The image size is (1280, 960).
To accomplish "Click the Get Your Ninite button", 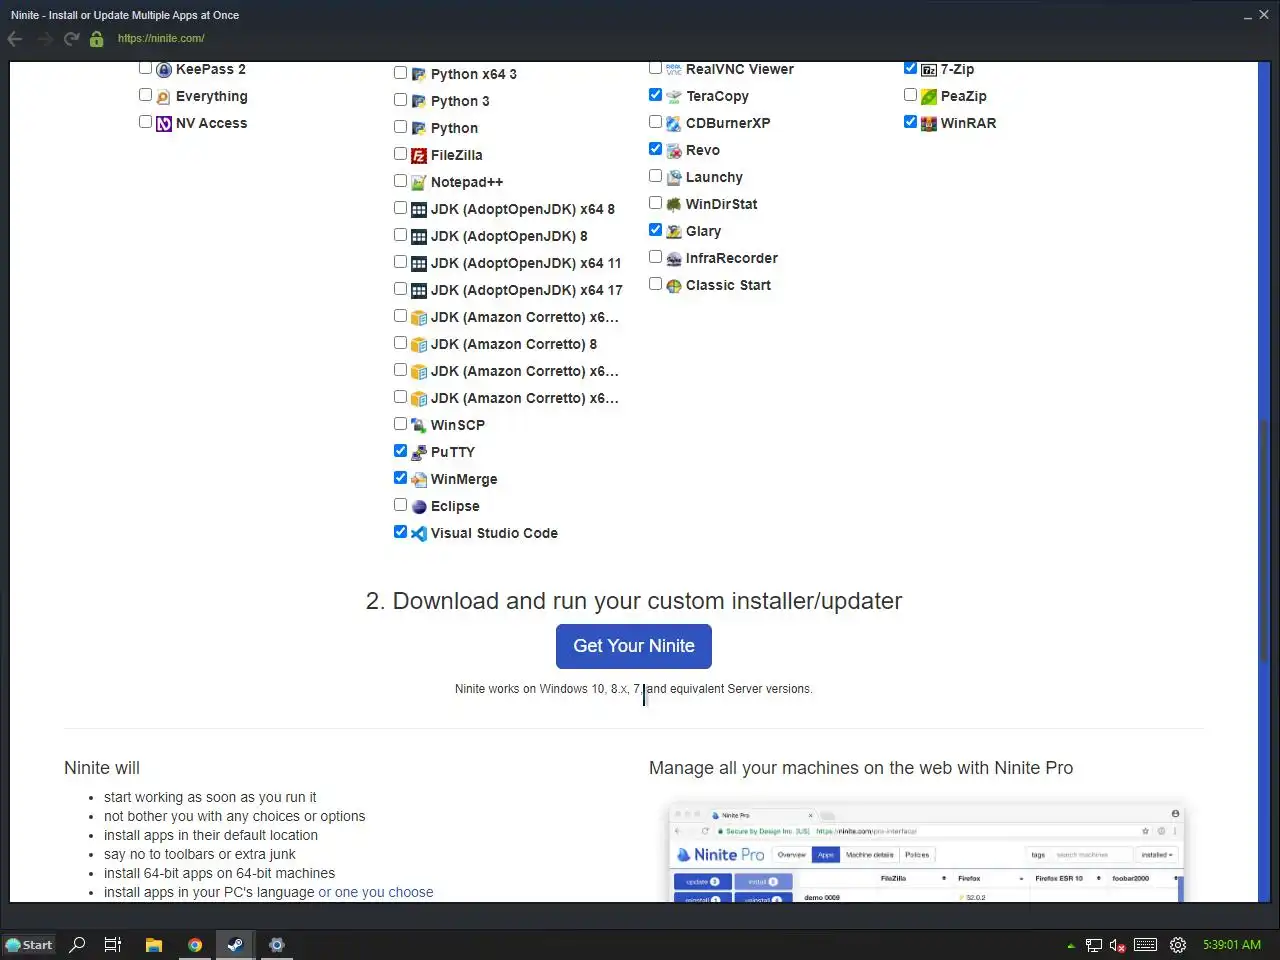I will coord(634,647).
